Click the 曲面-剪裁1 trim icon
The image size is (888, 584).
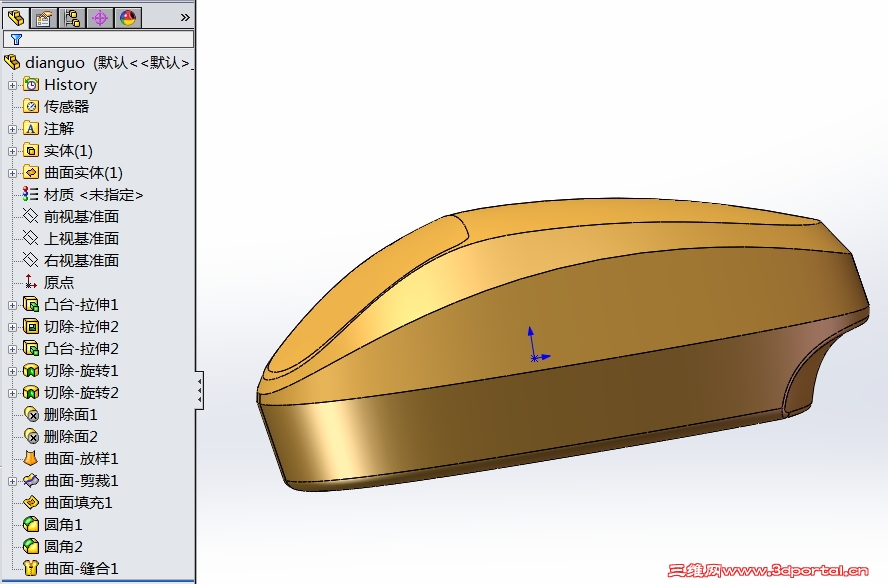click(31, 480)
